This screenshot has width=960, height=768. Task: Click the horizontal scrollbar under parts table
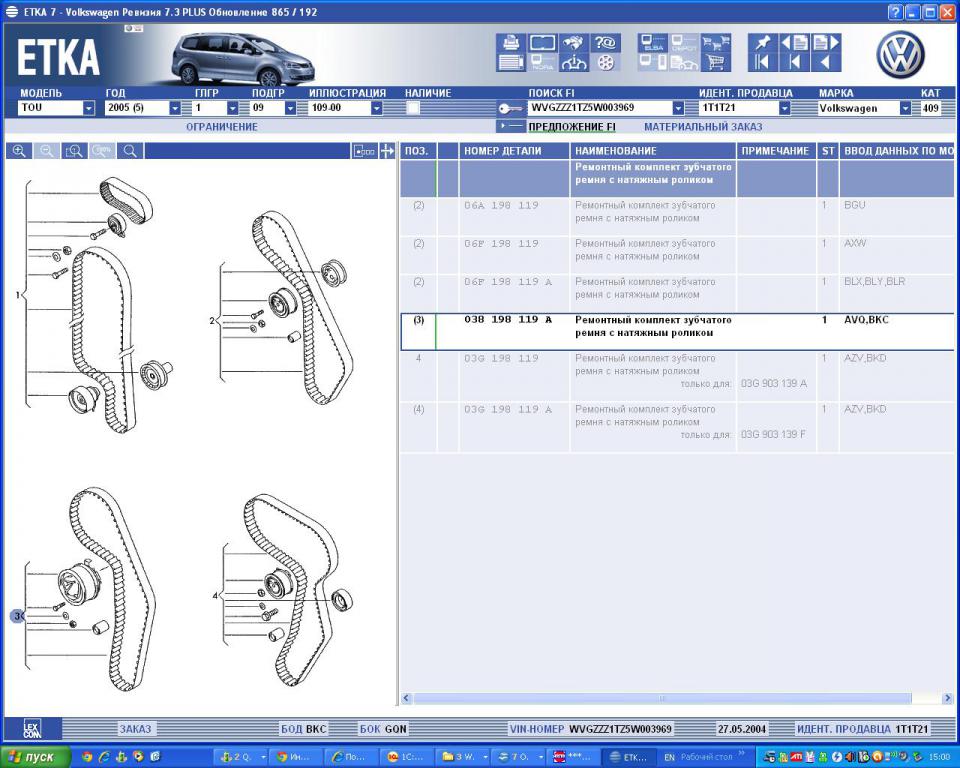tap(662, 698)
